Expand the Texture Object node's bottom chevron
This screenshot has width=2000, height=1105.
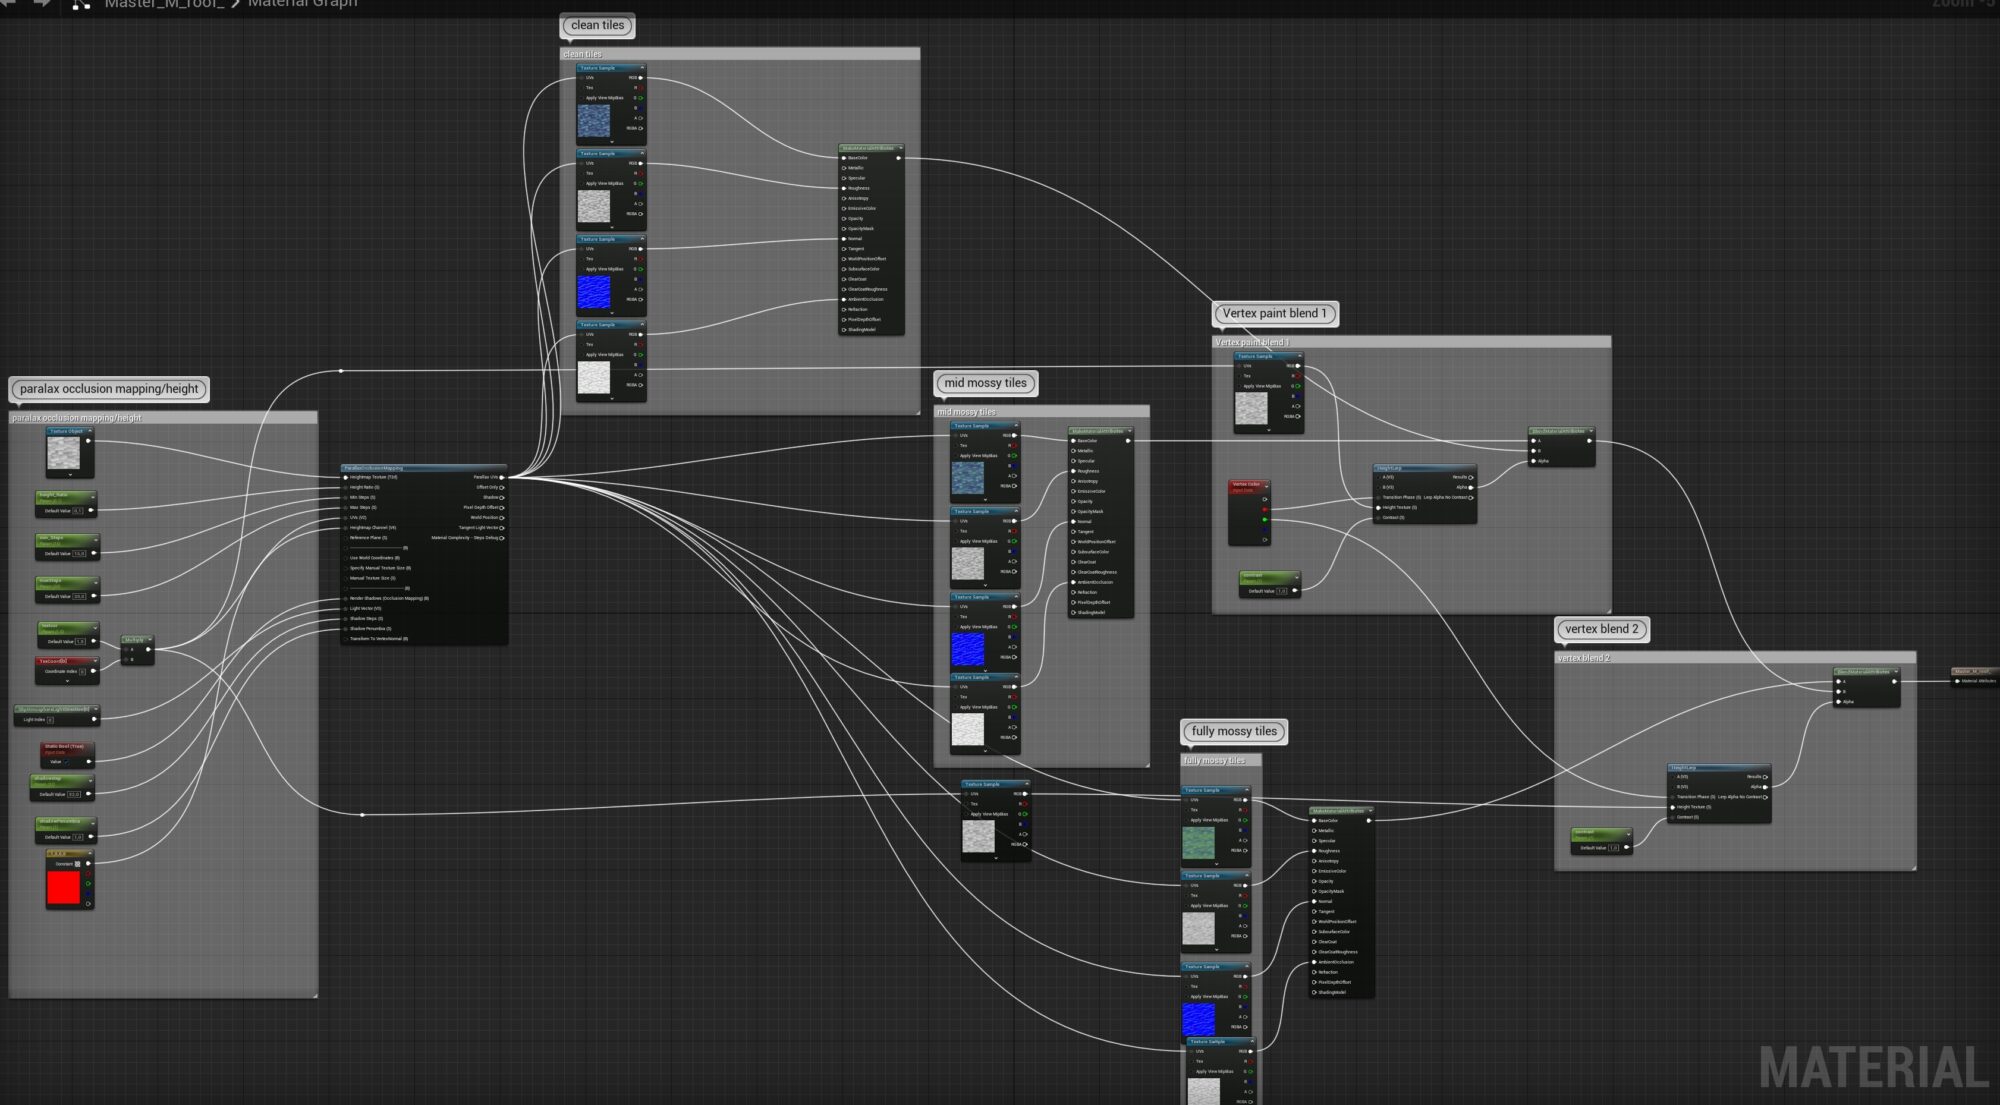[x=70, y=474]
